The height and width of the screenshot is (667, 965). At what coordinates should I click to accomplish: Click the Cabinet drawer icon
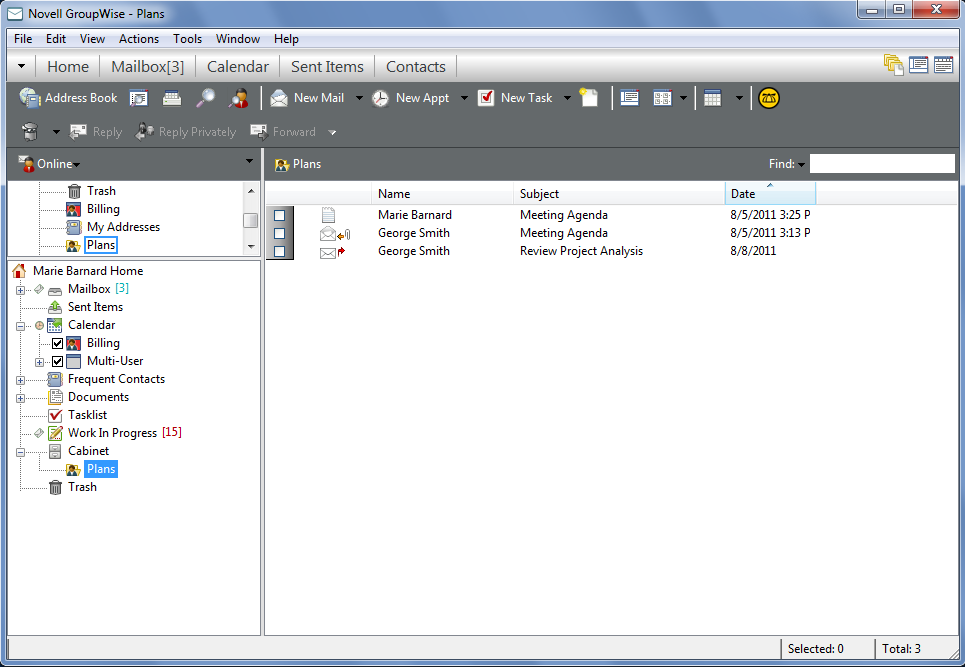pos(55,451)
